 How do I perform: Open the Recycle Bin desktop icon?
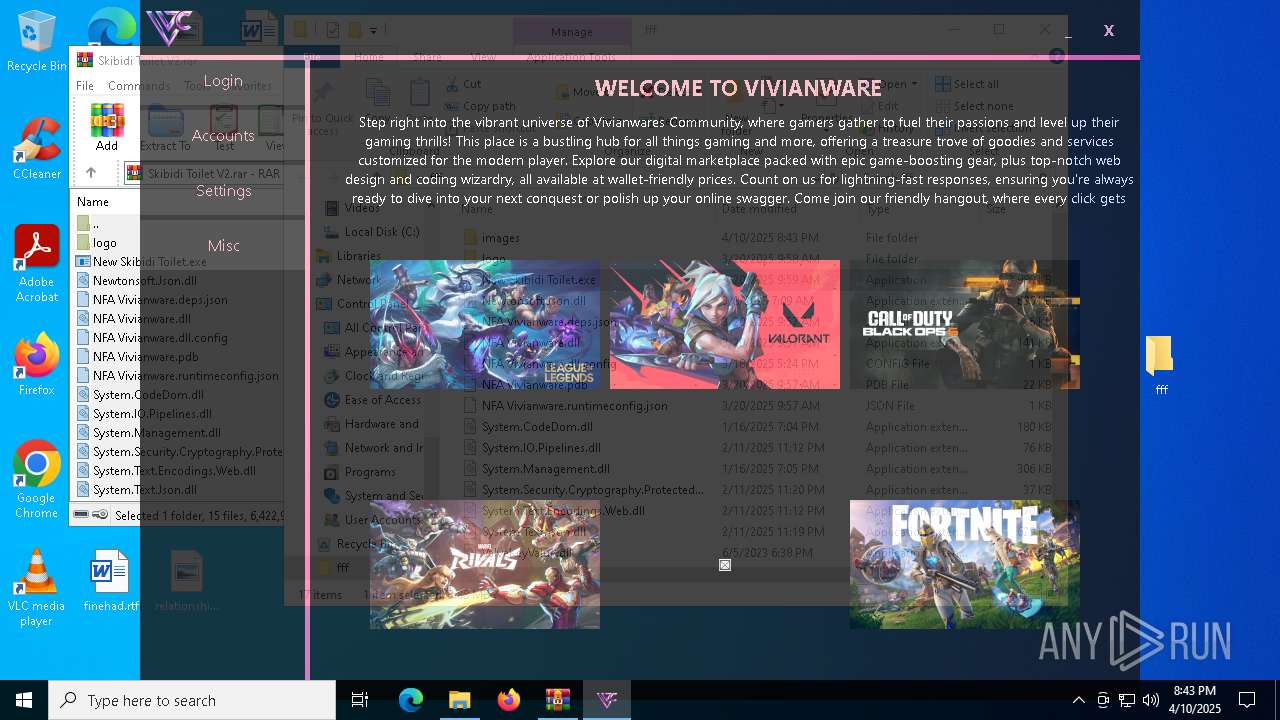click(x=36, y=41)
